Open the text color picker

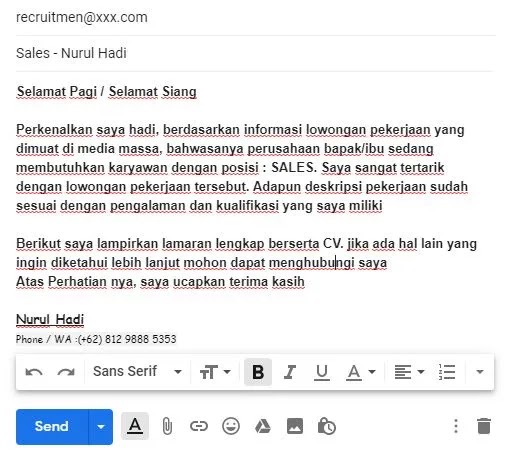[361, 372]
